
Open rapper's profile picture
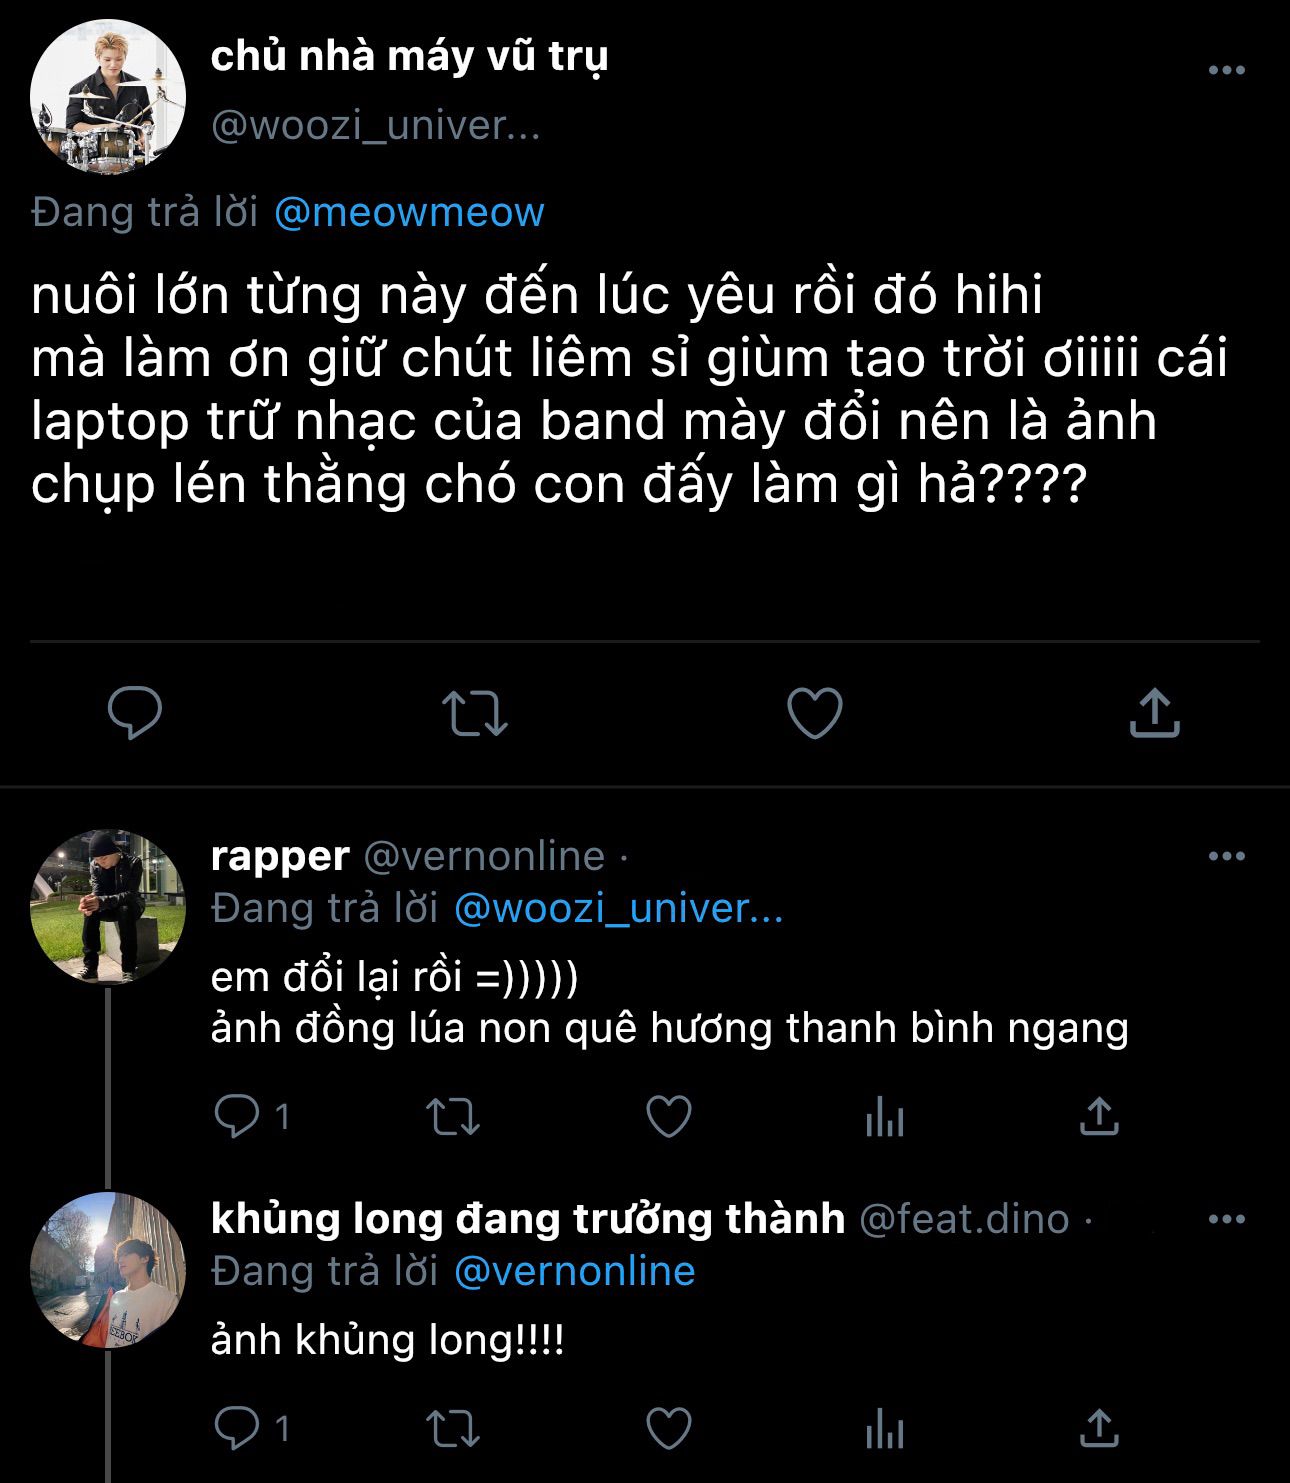tap(108, 907)
